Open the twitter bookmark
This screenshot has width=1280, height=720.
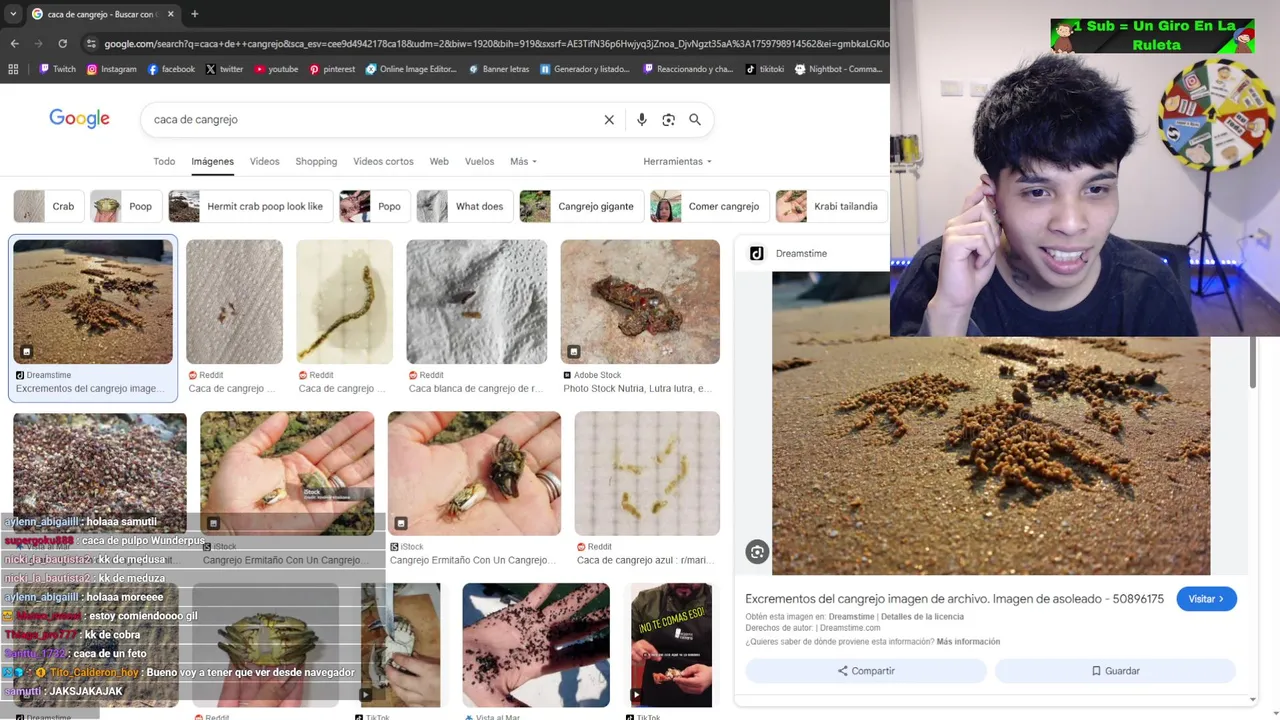[x=224, y=69]
